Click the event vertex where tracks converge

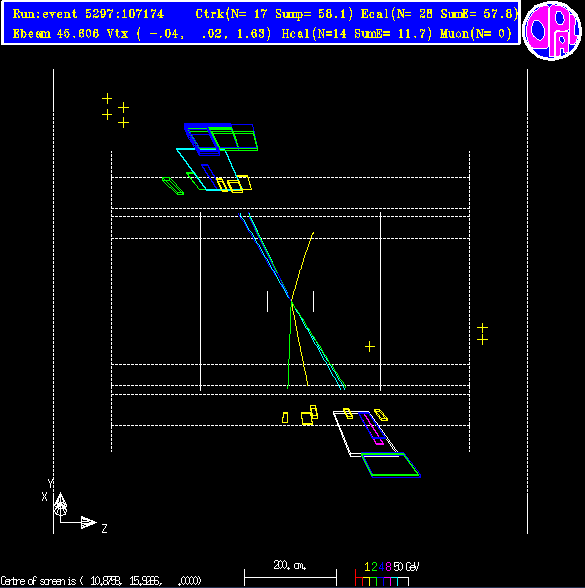[x=291, y=300]
